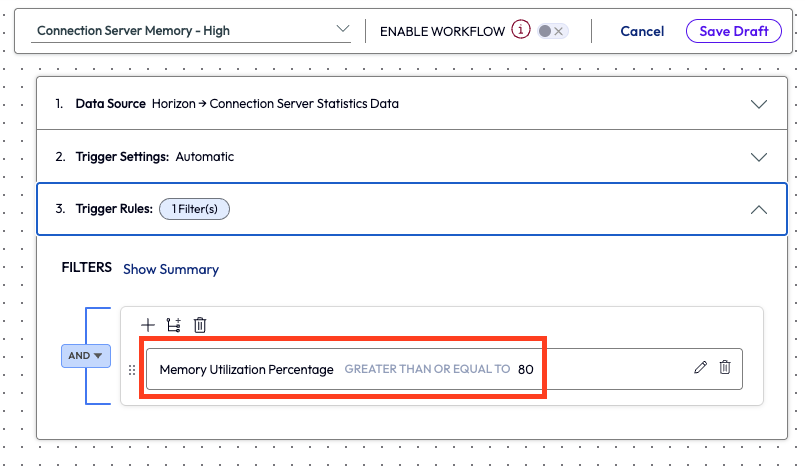
Task: Click the Save Draft button
Action: pyautogui.click(x=733, y=31)
